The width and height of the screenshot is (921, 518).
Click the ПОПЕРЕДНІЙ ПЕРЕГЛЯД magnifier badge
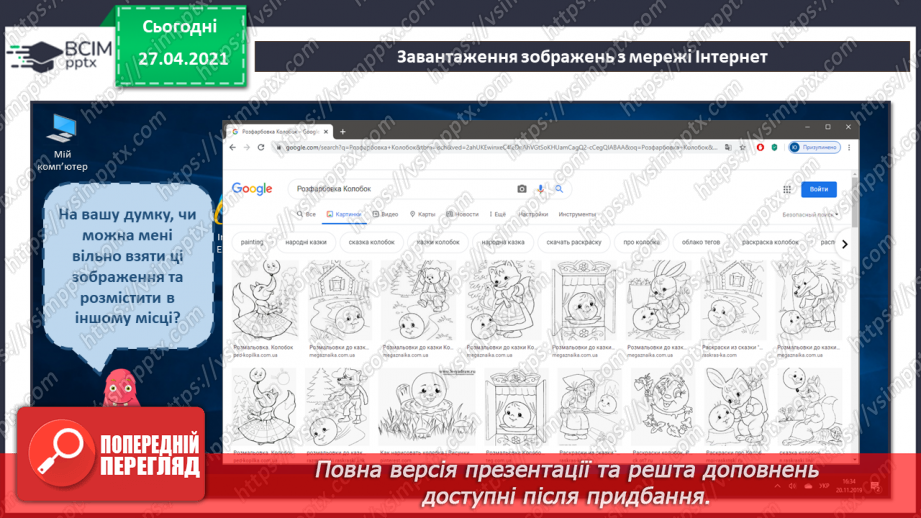[x=110, y=453]
